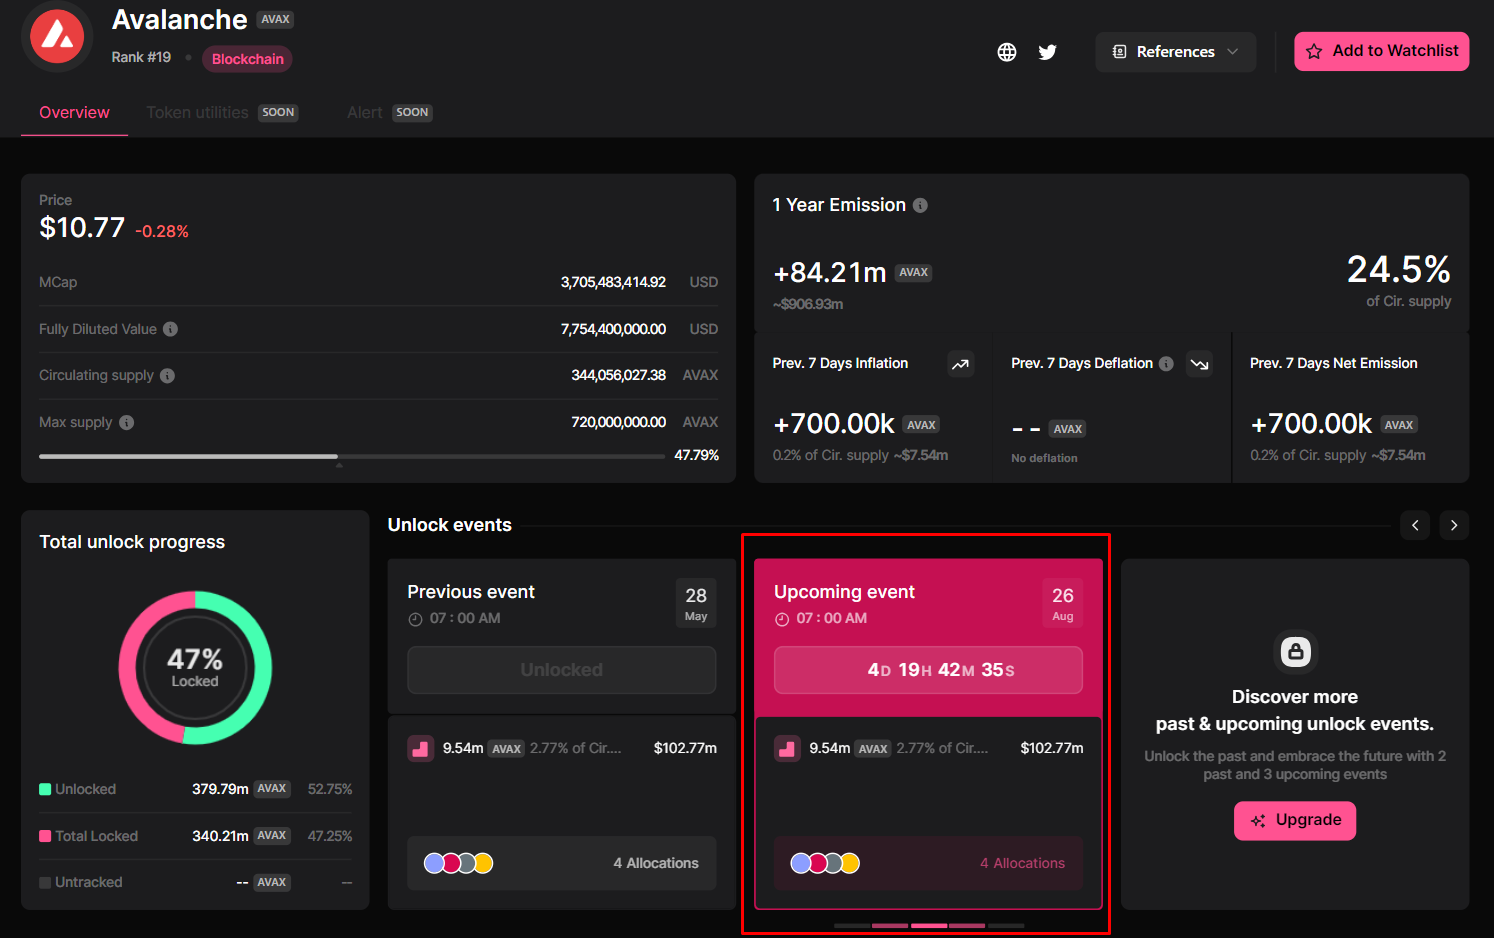The height and width of the screenshot is (938, 1494).
Task: Click the Prev. 7 Days Deflation info icon
Action: (1166, 364)
